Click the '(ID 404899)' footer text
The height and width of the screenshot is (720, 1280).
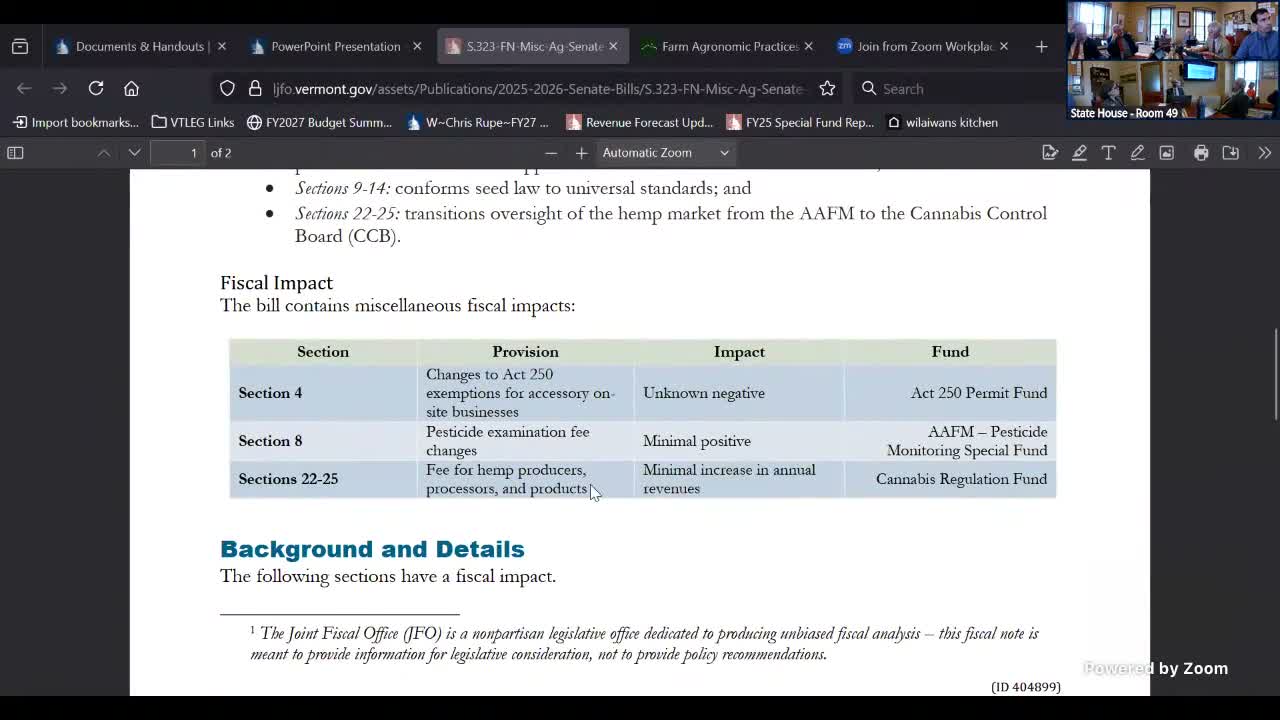[1026, 687]
